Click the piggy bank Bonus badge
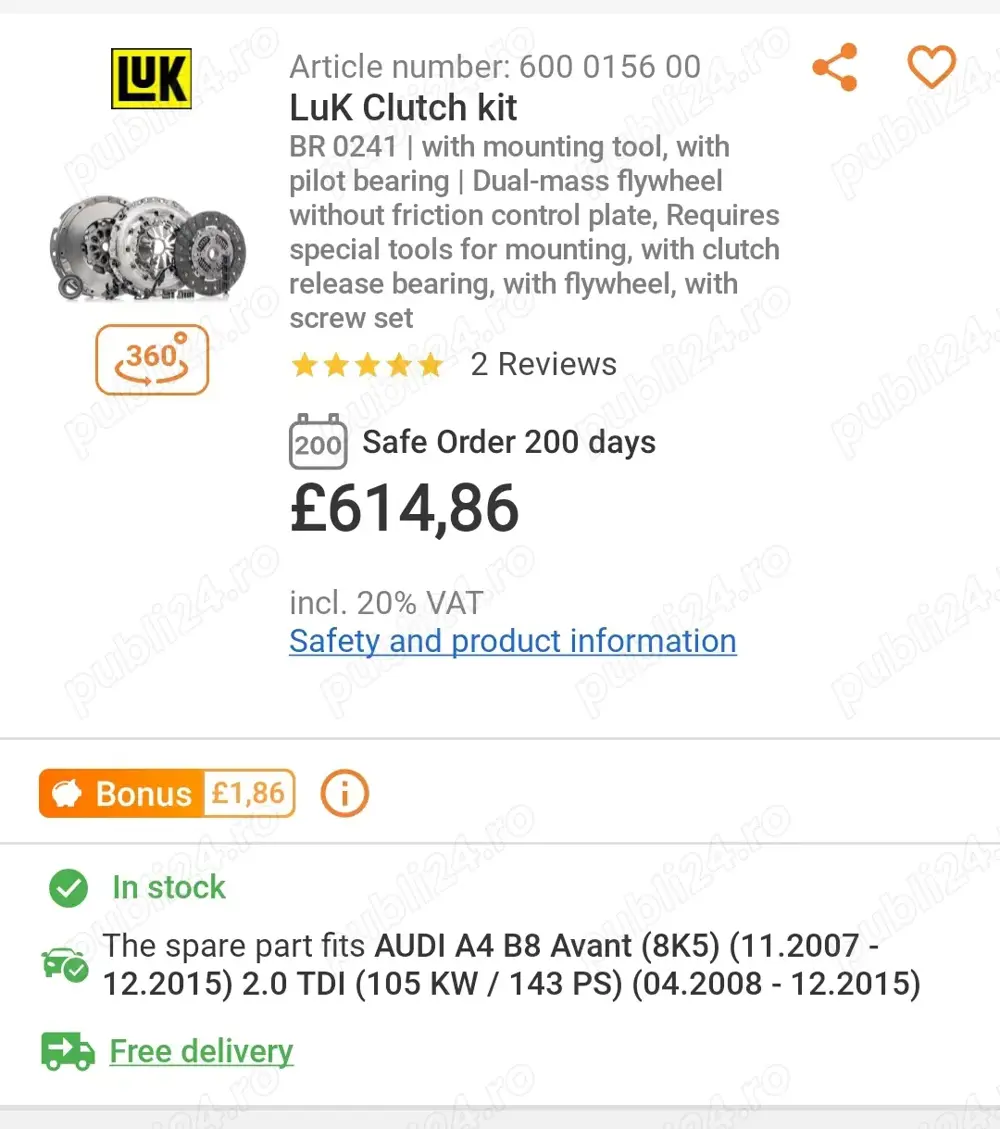Viewport: 1000px width, 1129px height. 122,794
